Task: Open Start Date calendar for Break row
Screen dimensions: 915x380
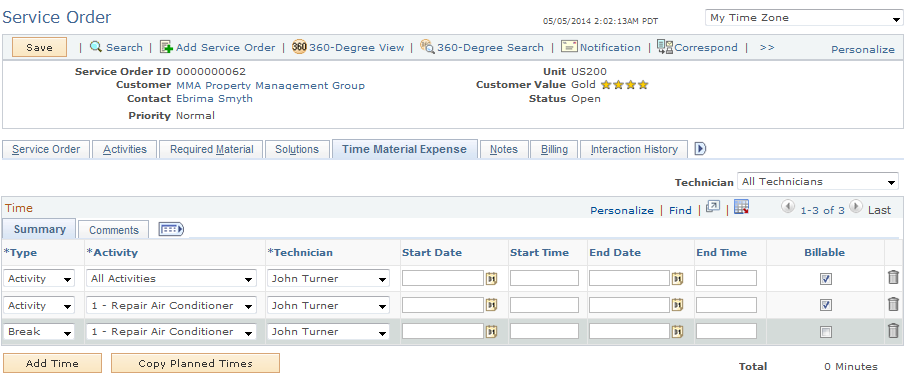Action: 491,332
